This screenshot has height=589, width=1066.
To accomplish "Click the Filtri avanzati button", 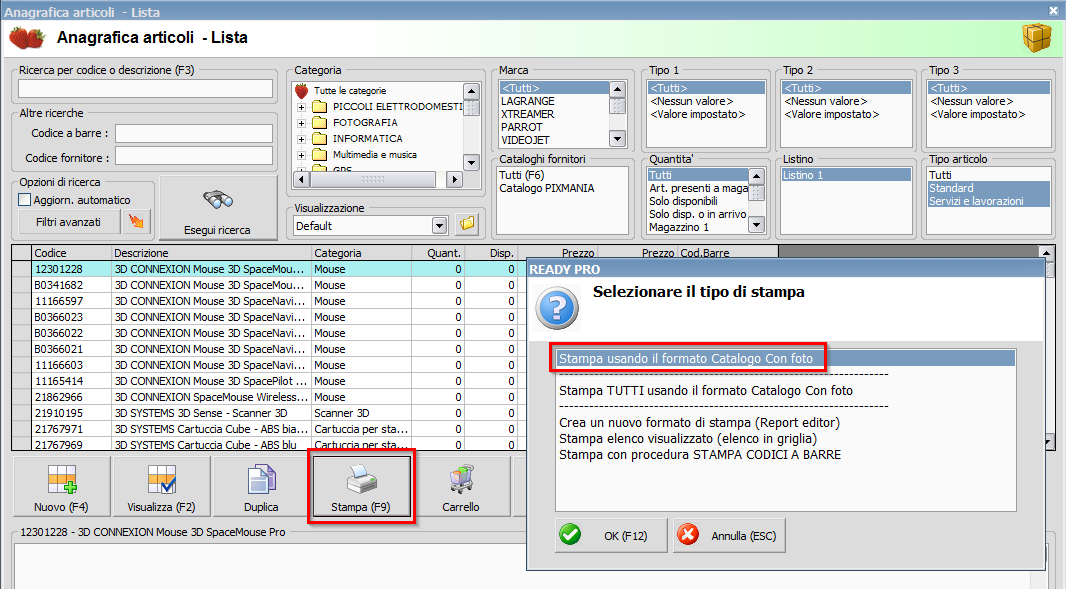I will (x=69, y=222).
